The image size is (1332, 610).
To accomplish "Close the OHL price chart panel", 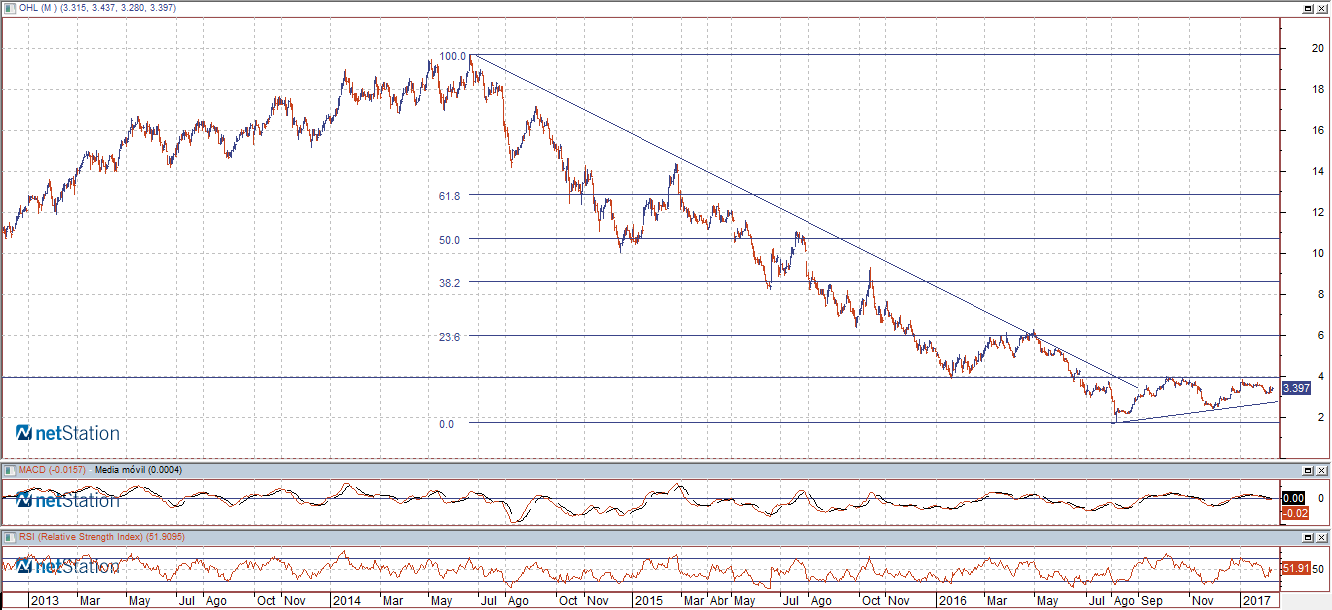I will 1322,8.
